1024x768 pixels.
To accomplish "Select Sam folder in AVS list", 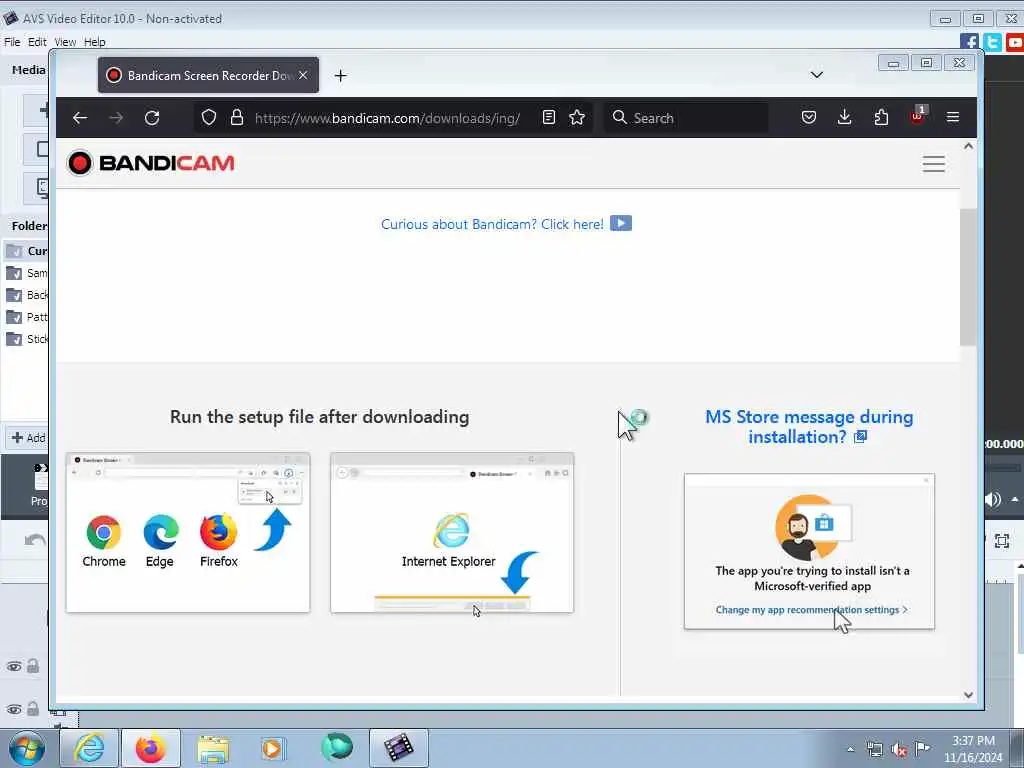I will point(27,273).
